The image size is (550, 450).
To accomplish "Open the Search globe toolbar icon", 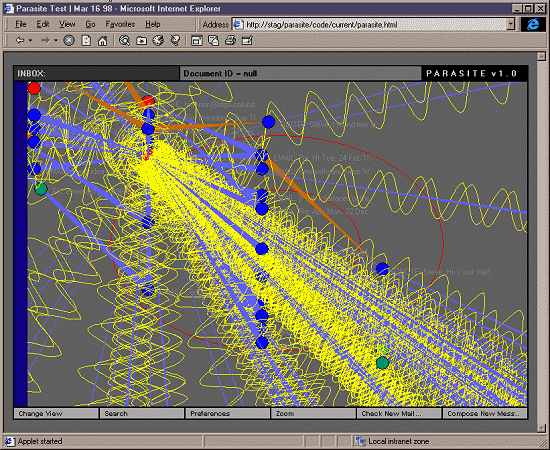I will click(124, 41).
